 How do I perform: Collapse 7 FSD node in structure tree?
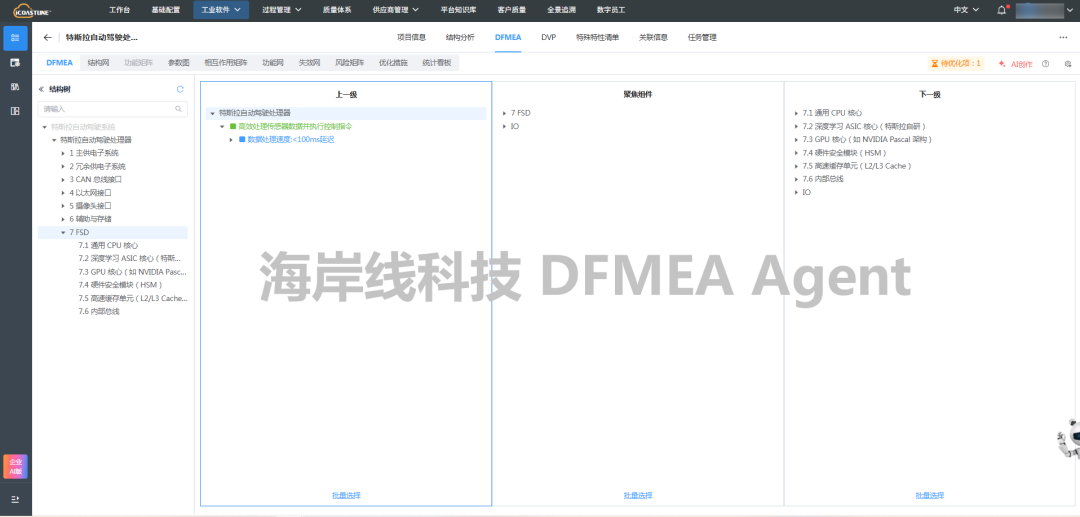coord(63,233)
